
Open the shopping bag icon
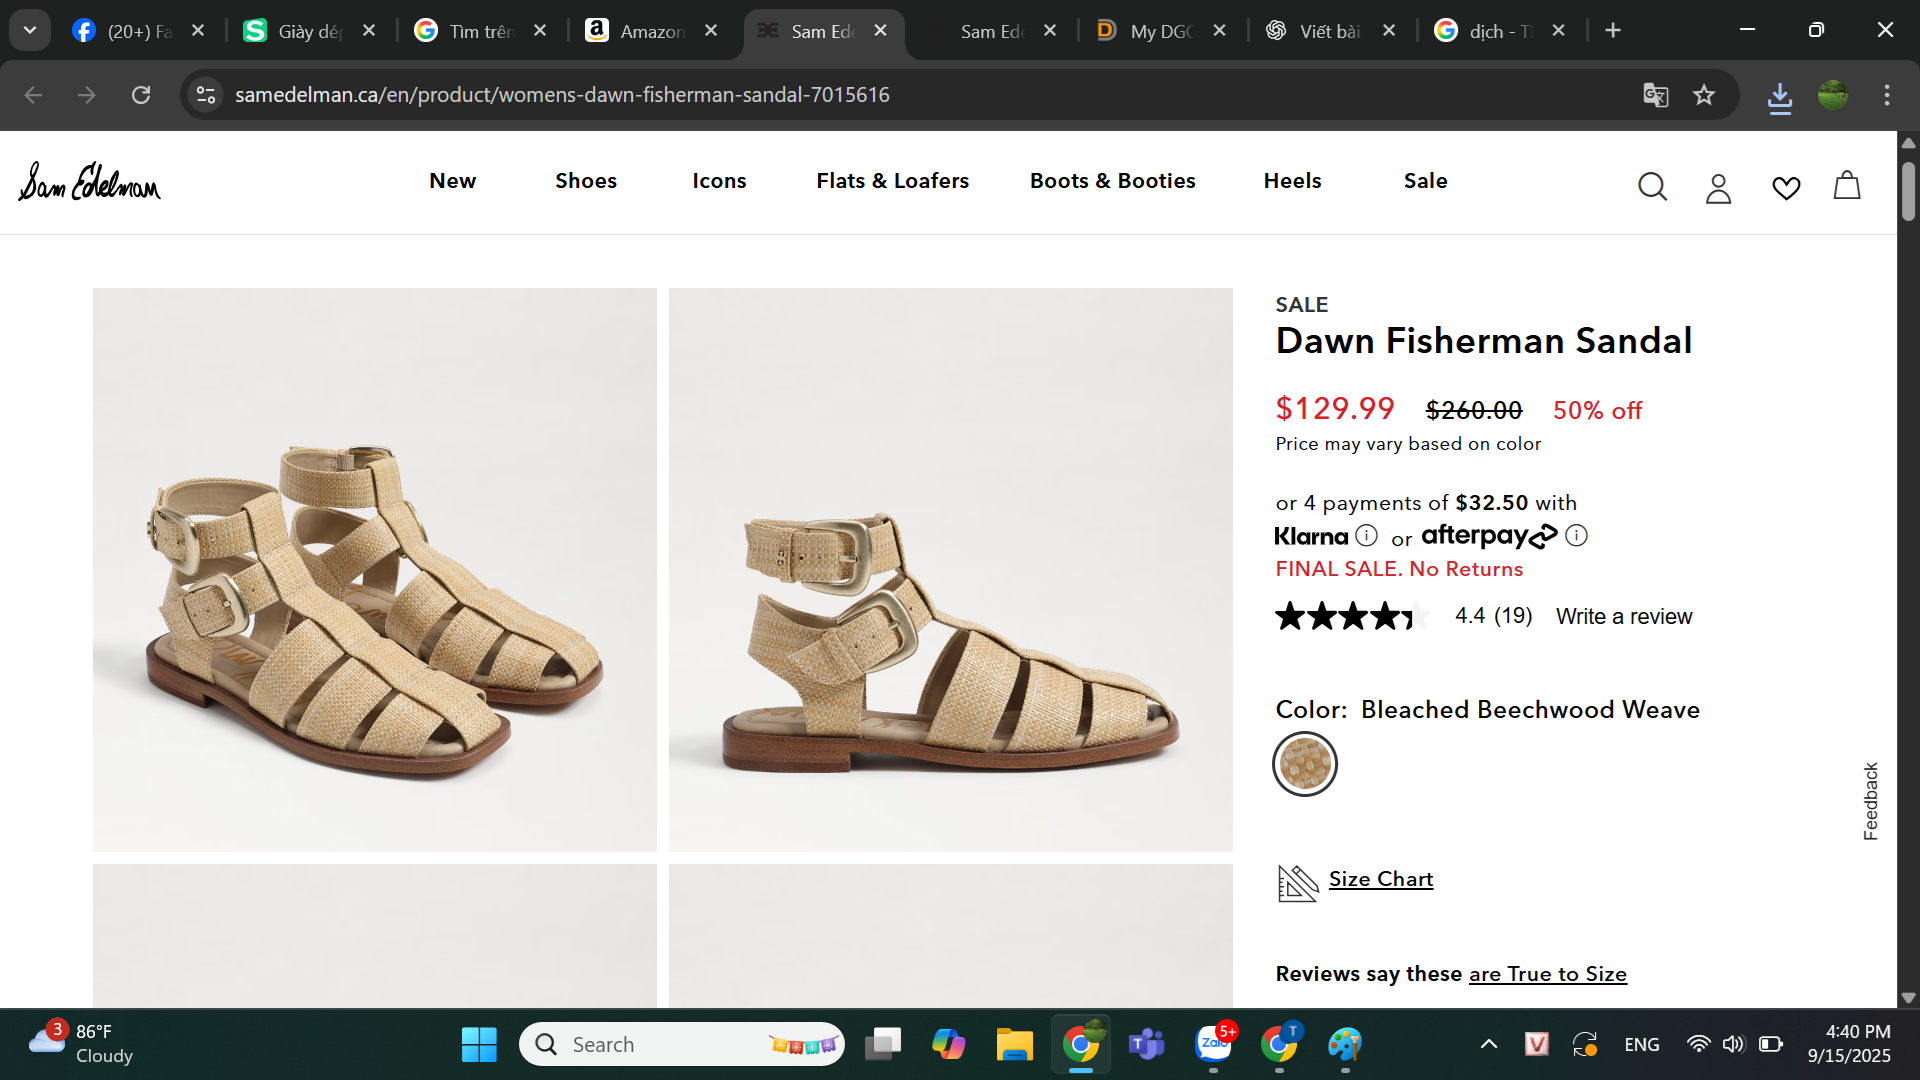[1847, 186]
